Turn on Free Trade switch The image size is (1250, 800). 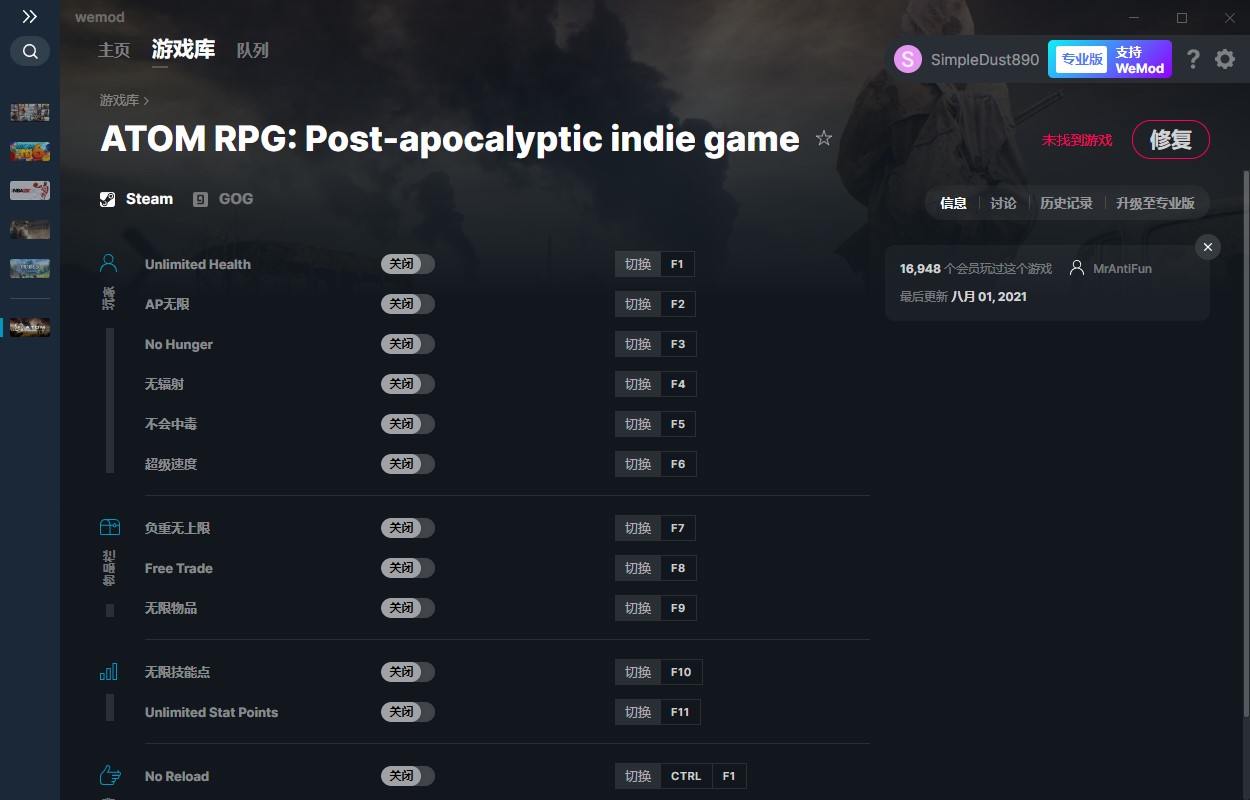[408, 568]
